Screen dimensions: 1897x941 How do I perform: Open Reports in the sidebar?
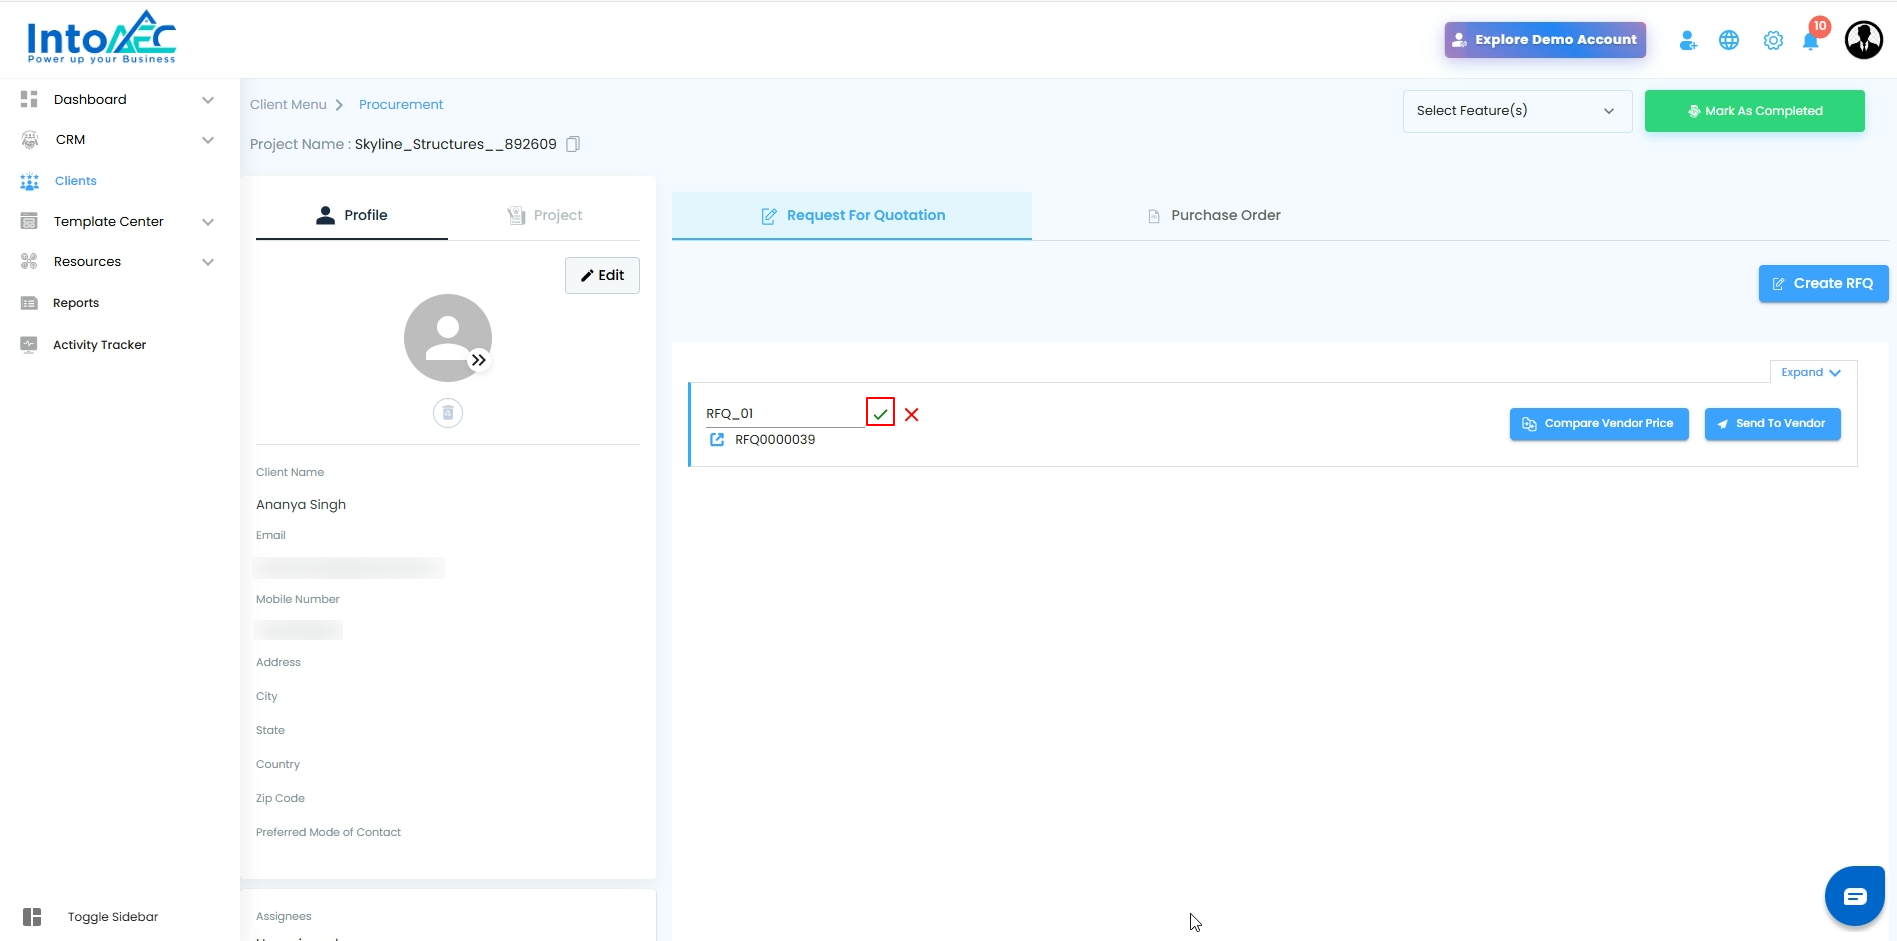[x=76, y=303]
